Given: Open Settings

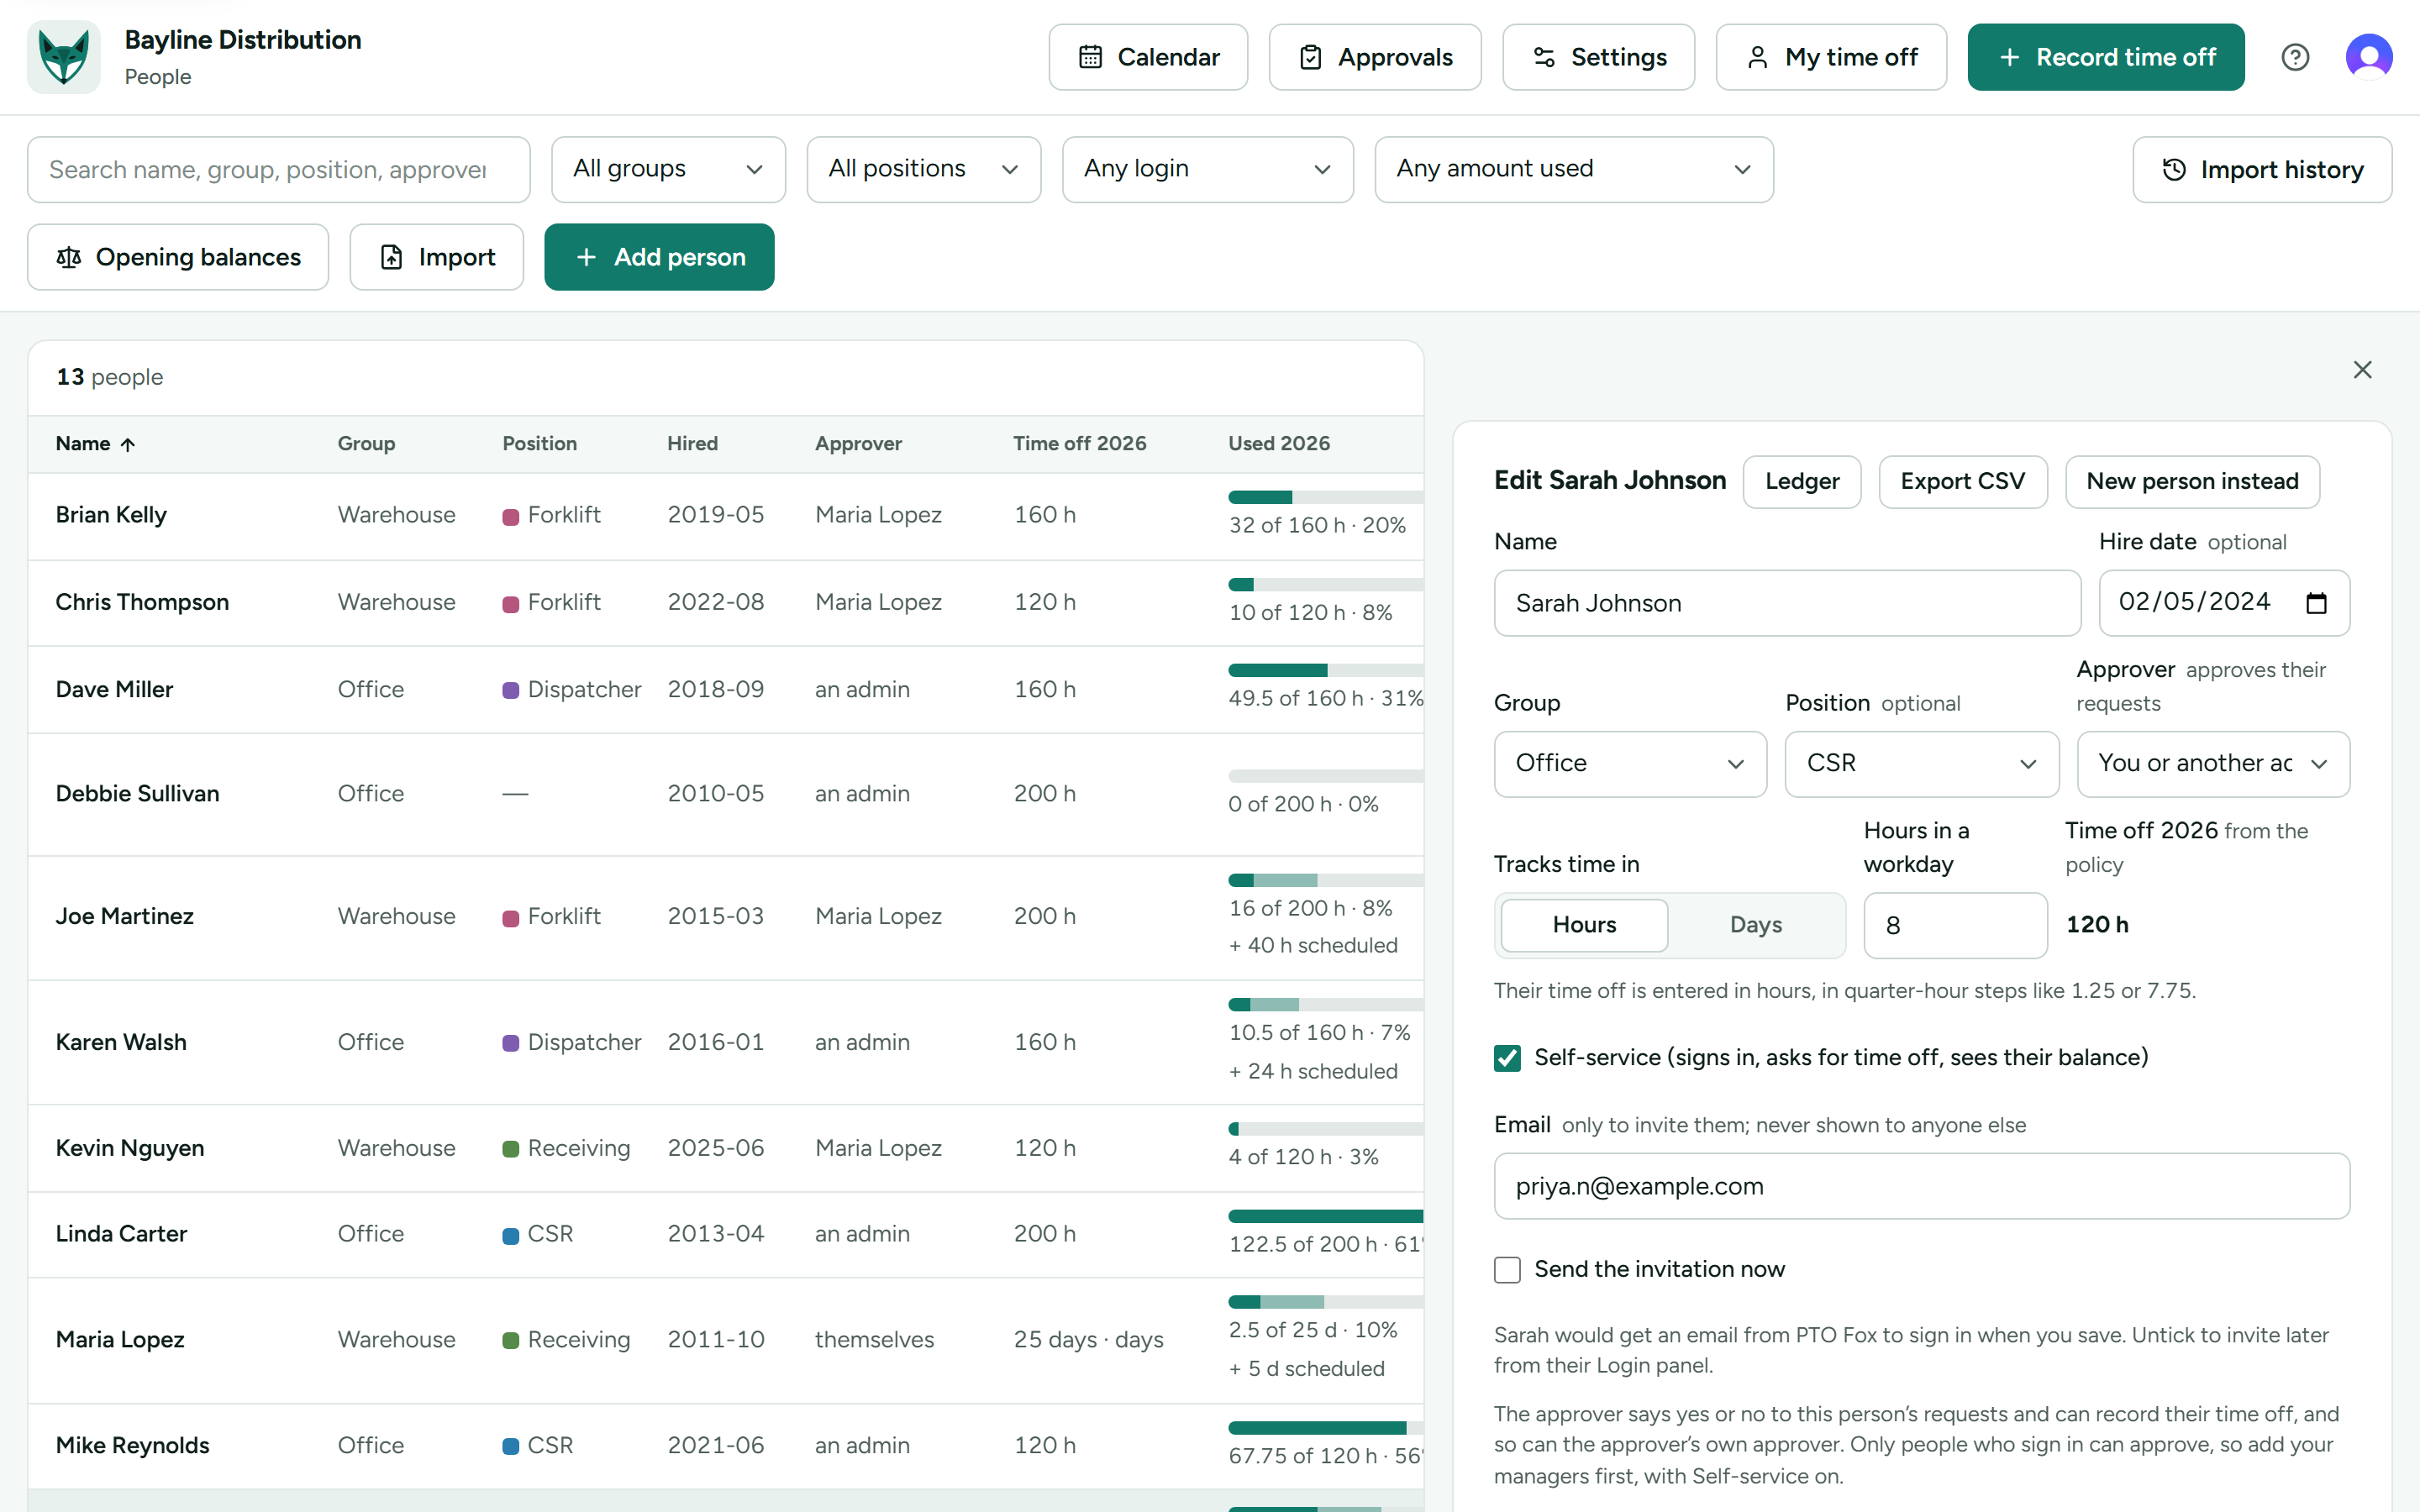Looking at the screenshot, I should (1598, 57).
